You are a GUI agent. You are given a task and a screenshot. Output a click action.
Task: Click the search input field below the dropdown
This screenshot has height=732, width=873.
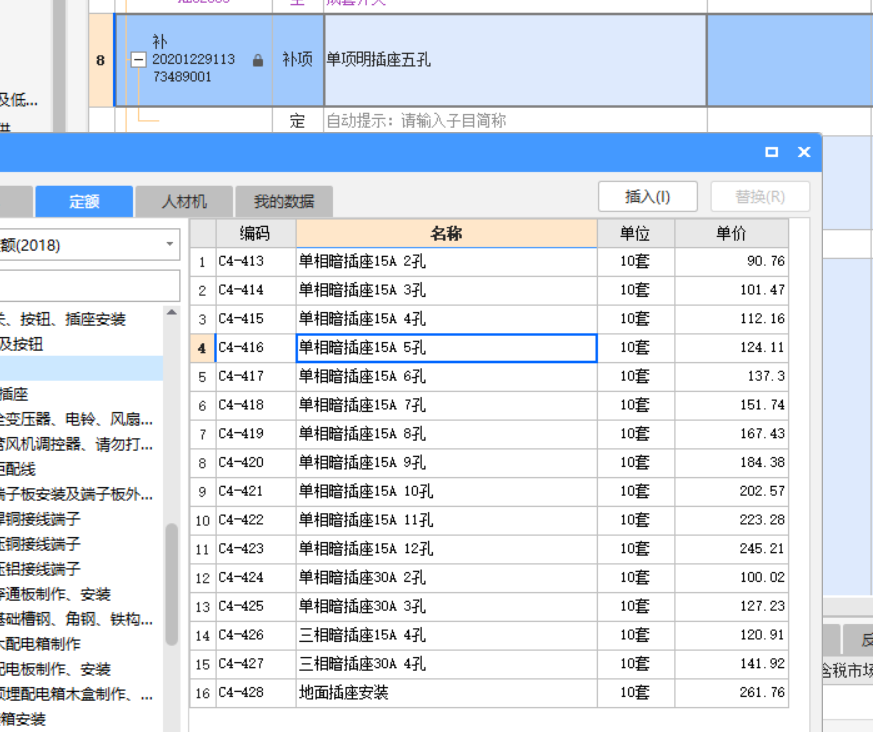(89, 286)
